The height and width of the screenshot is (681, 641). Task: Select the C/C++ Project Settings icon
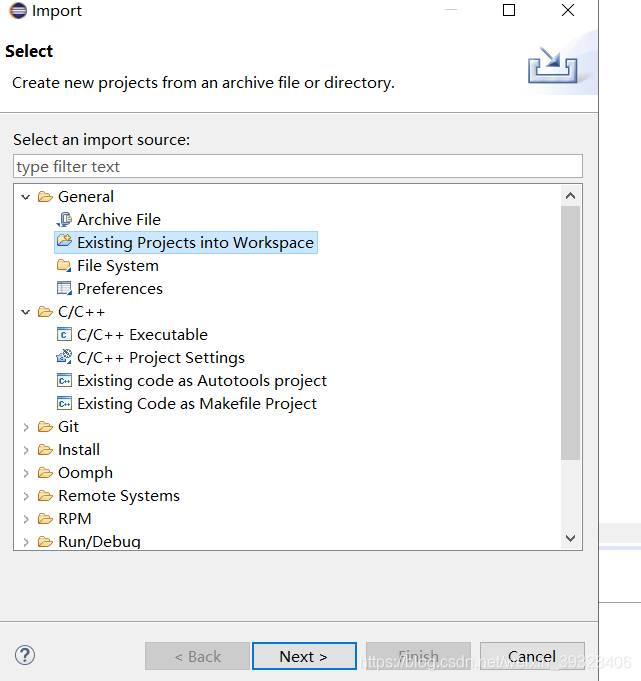coord(64,357)
